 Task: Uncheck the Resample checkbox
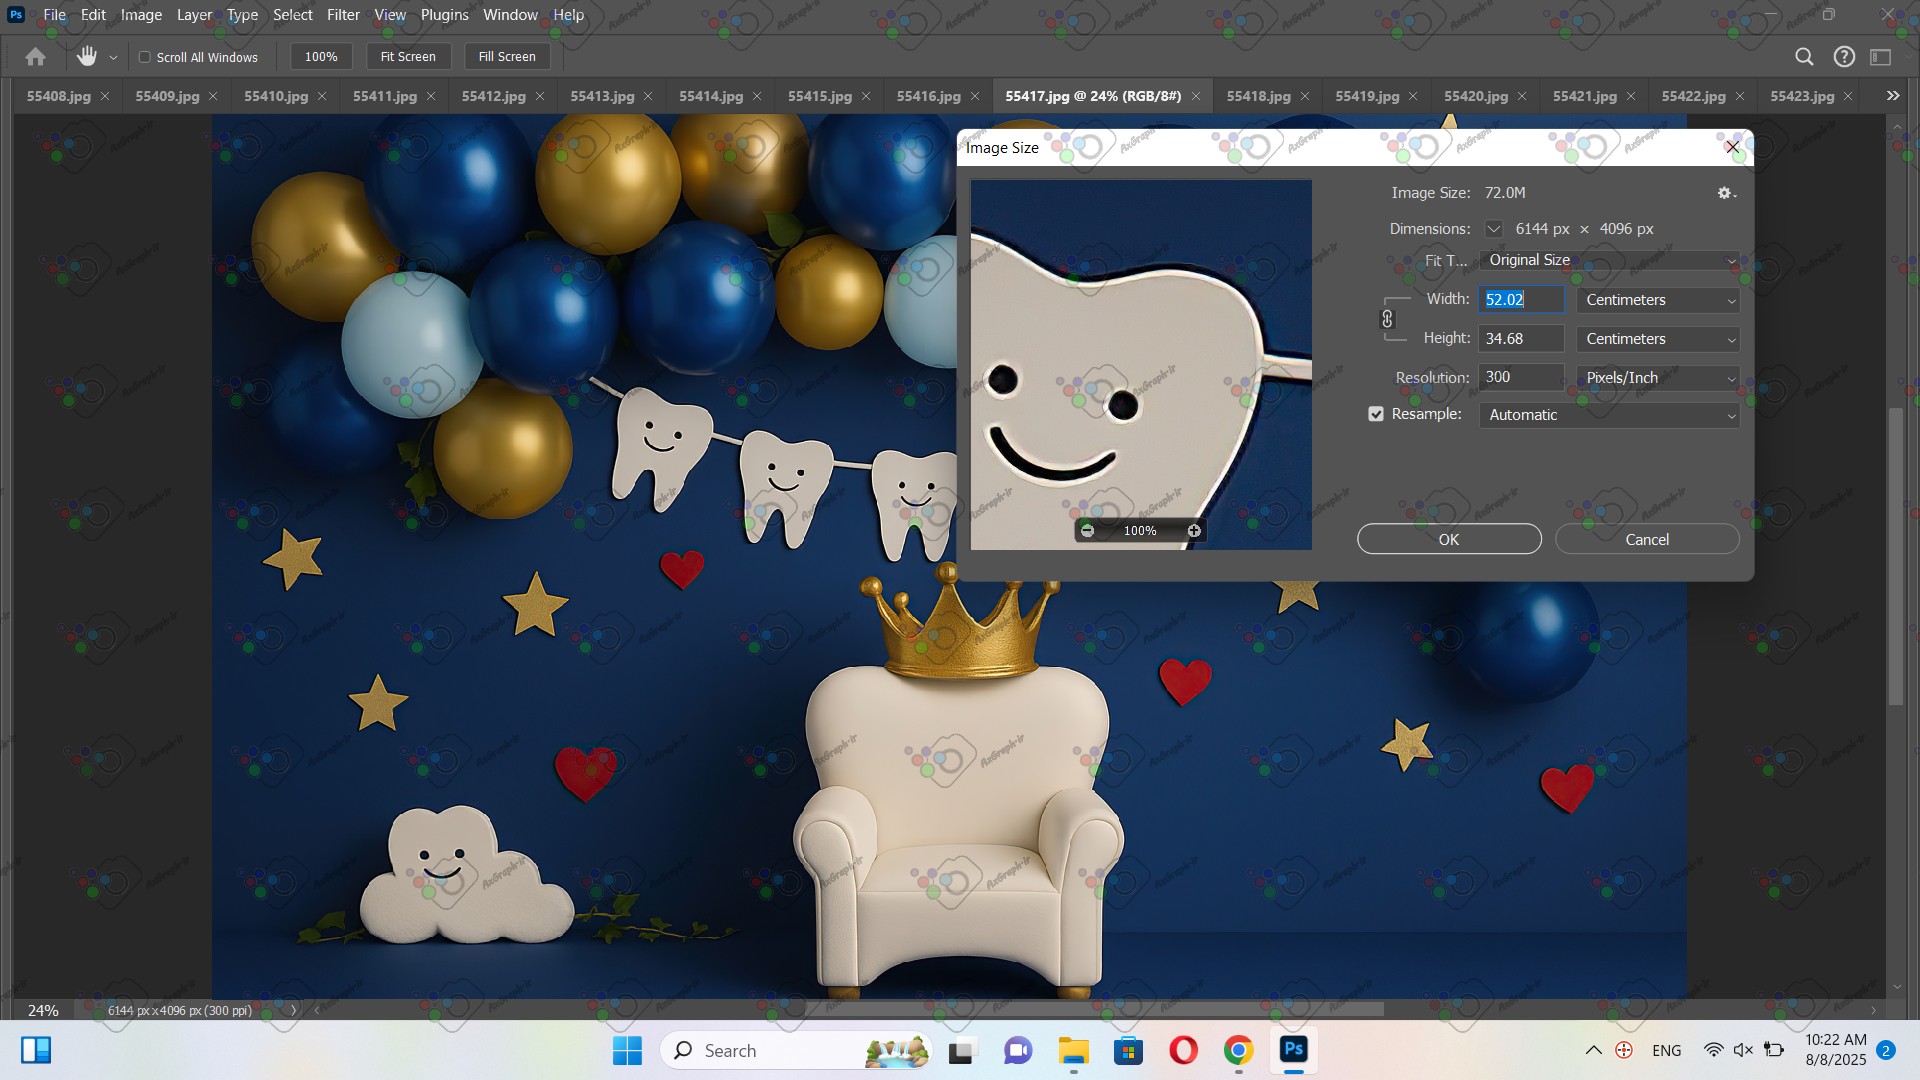pos(1376,414)
